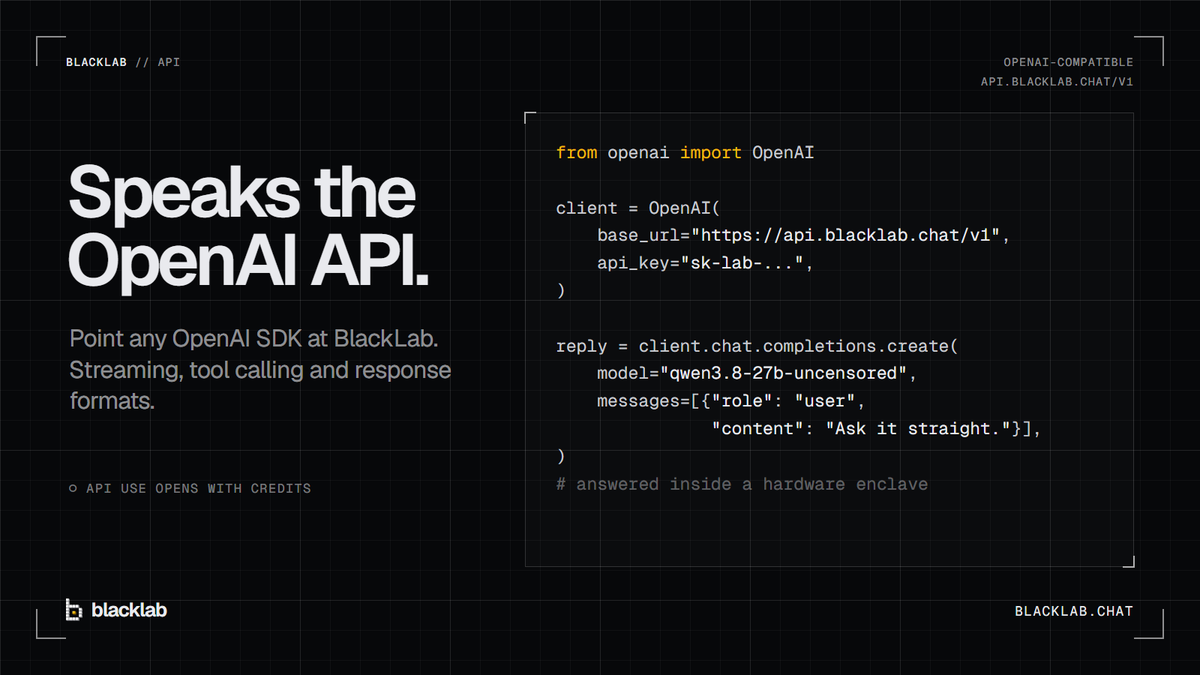Image resolution: width=1200 pixels, height=675 pixels.
Task: Click the BLACKLAB header label
Action: pyautogui.click(x=97, y=62)
